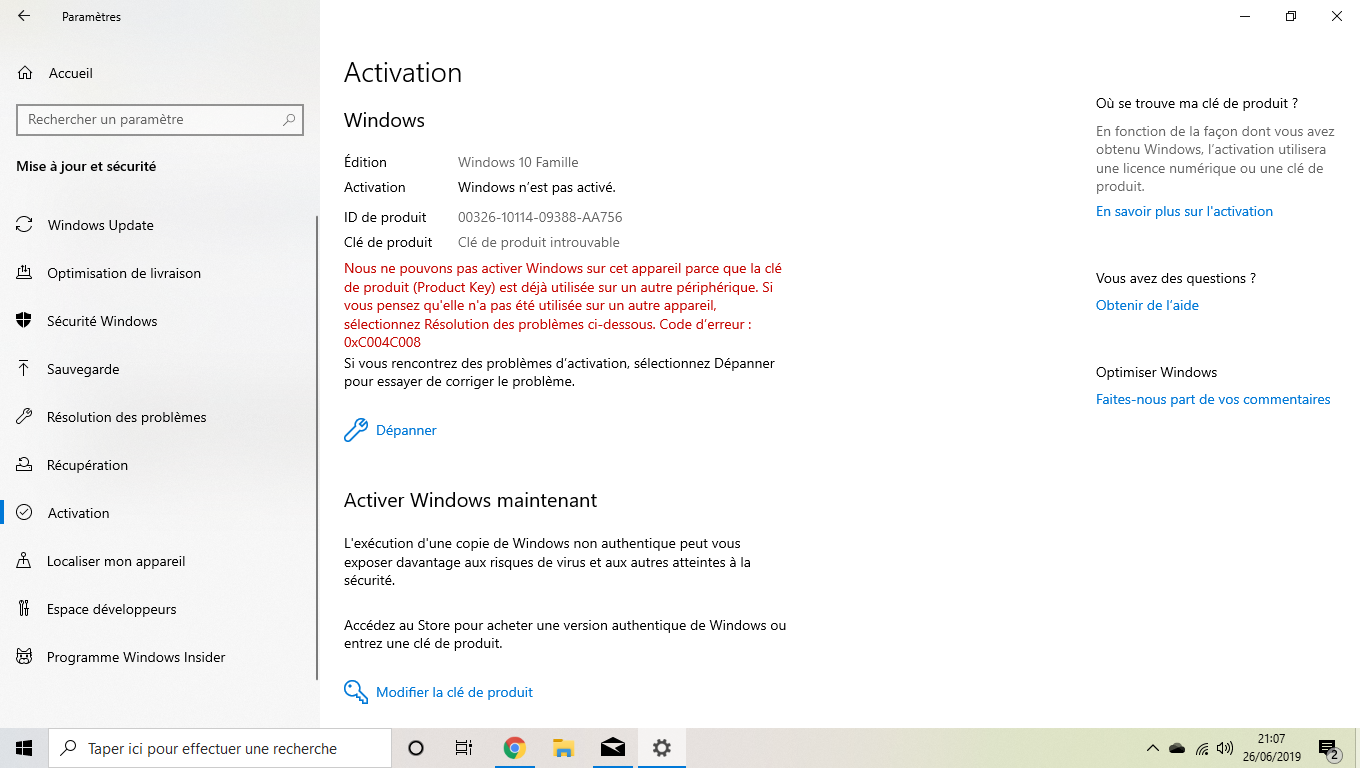Click the Sauvegarde upload arrow icon

point(24,369)
